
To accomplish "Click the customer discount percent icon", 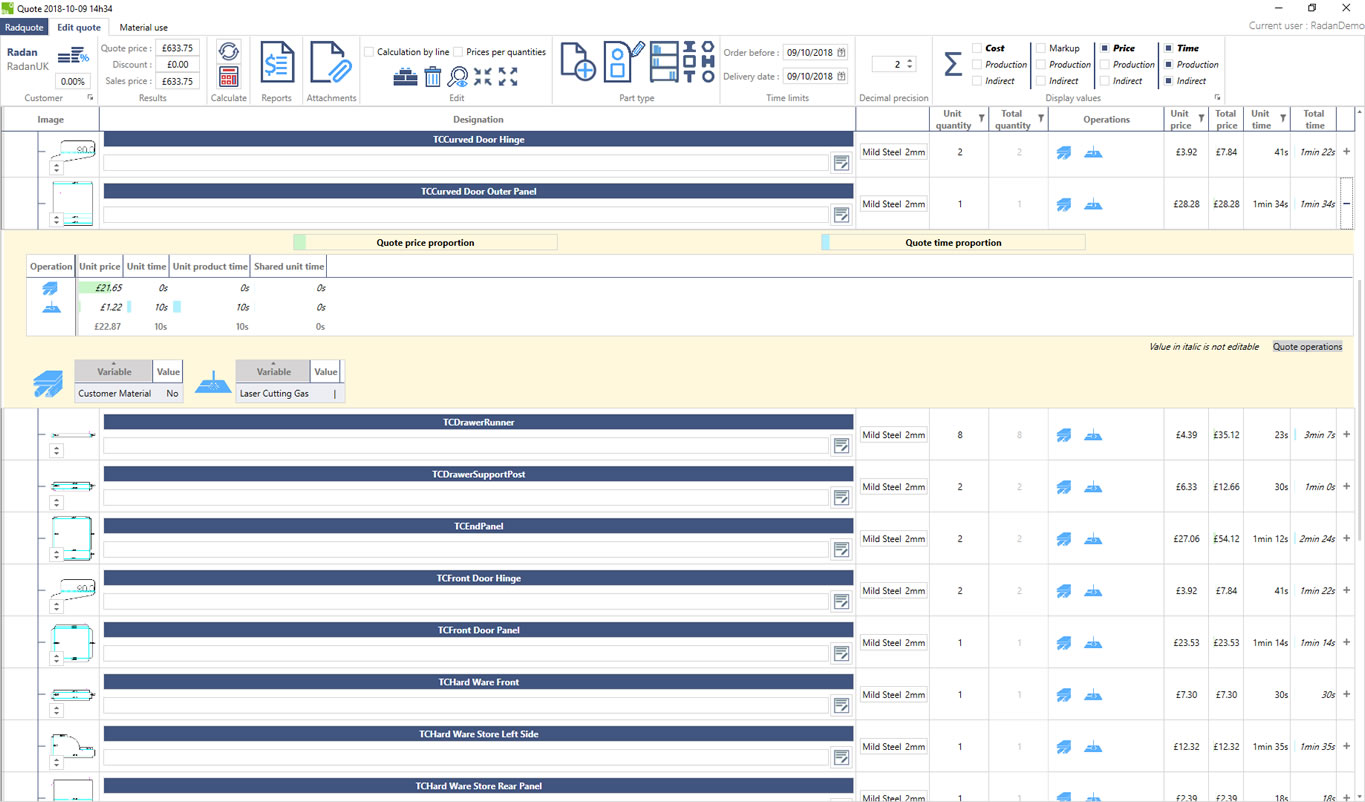I will tap(73, 57).
